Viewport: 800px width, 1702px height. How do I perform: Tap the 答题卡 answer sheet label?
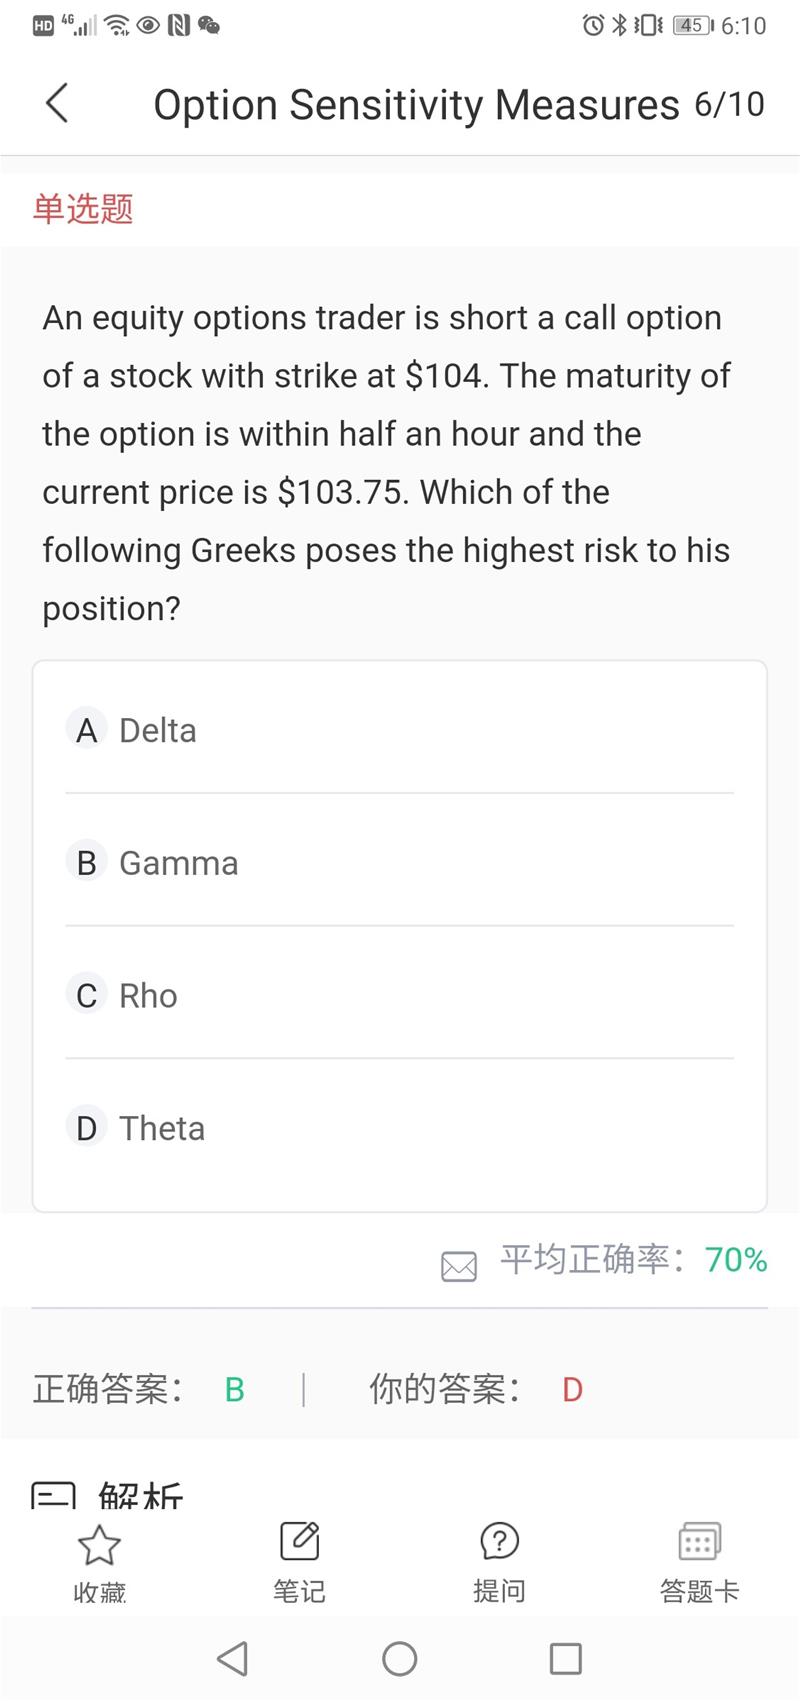(x=699, y=1591)
